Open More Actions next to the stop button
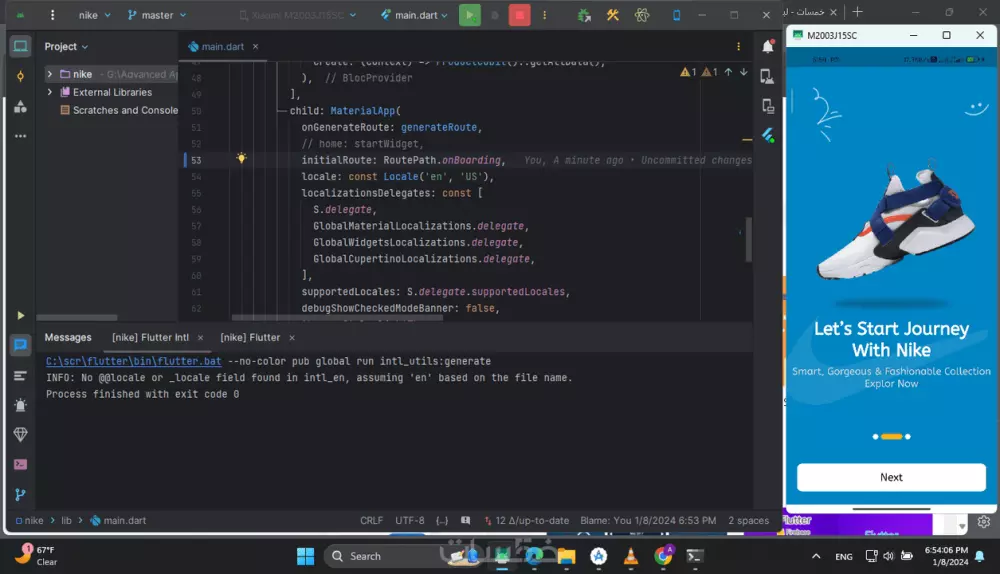The image size is (1000, 574). pyautogui.click(x=544, y=15)
